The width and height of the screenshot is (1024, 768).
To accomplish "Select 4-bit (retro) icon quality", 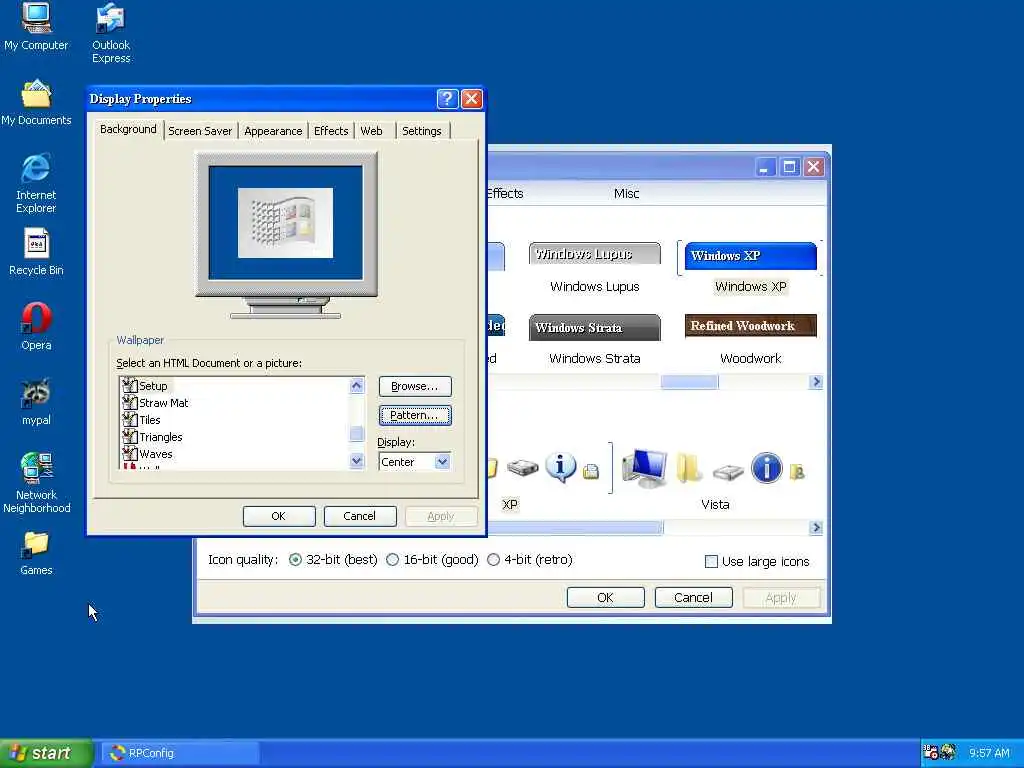I will click(x=530, y=560).
